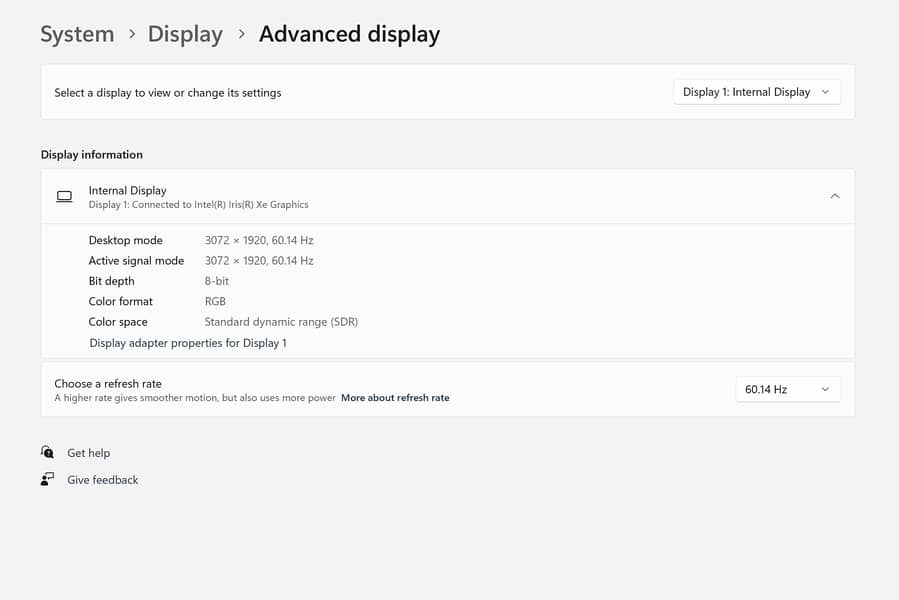899x600 pixels.
Task: Open the More about refresh rate link
Action: pos(395,398)
